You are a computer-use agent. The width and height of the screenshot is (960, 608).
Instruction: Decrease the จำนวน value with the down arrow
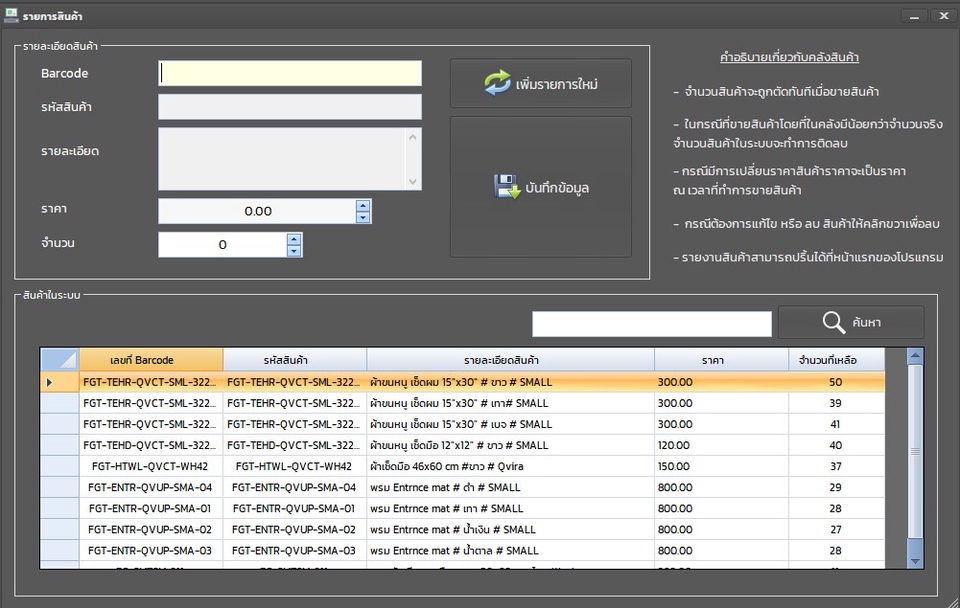click(x=293, y=250)
